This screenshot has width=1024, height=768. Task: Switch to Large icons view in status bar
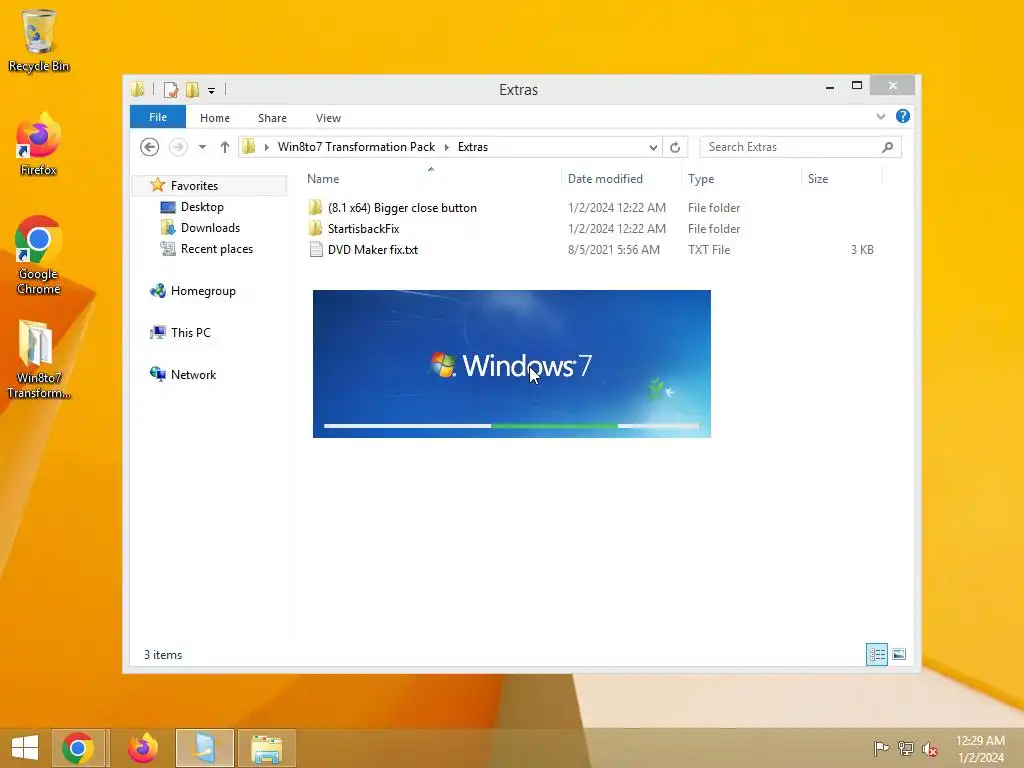pyautogui.click(x=899, y=654)
